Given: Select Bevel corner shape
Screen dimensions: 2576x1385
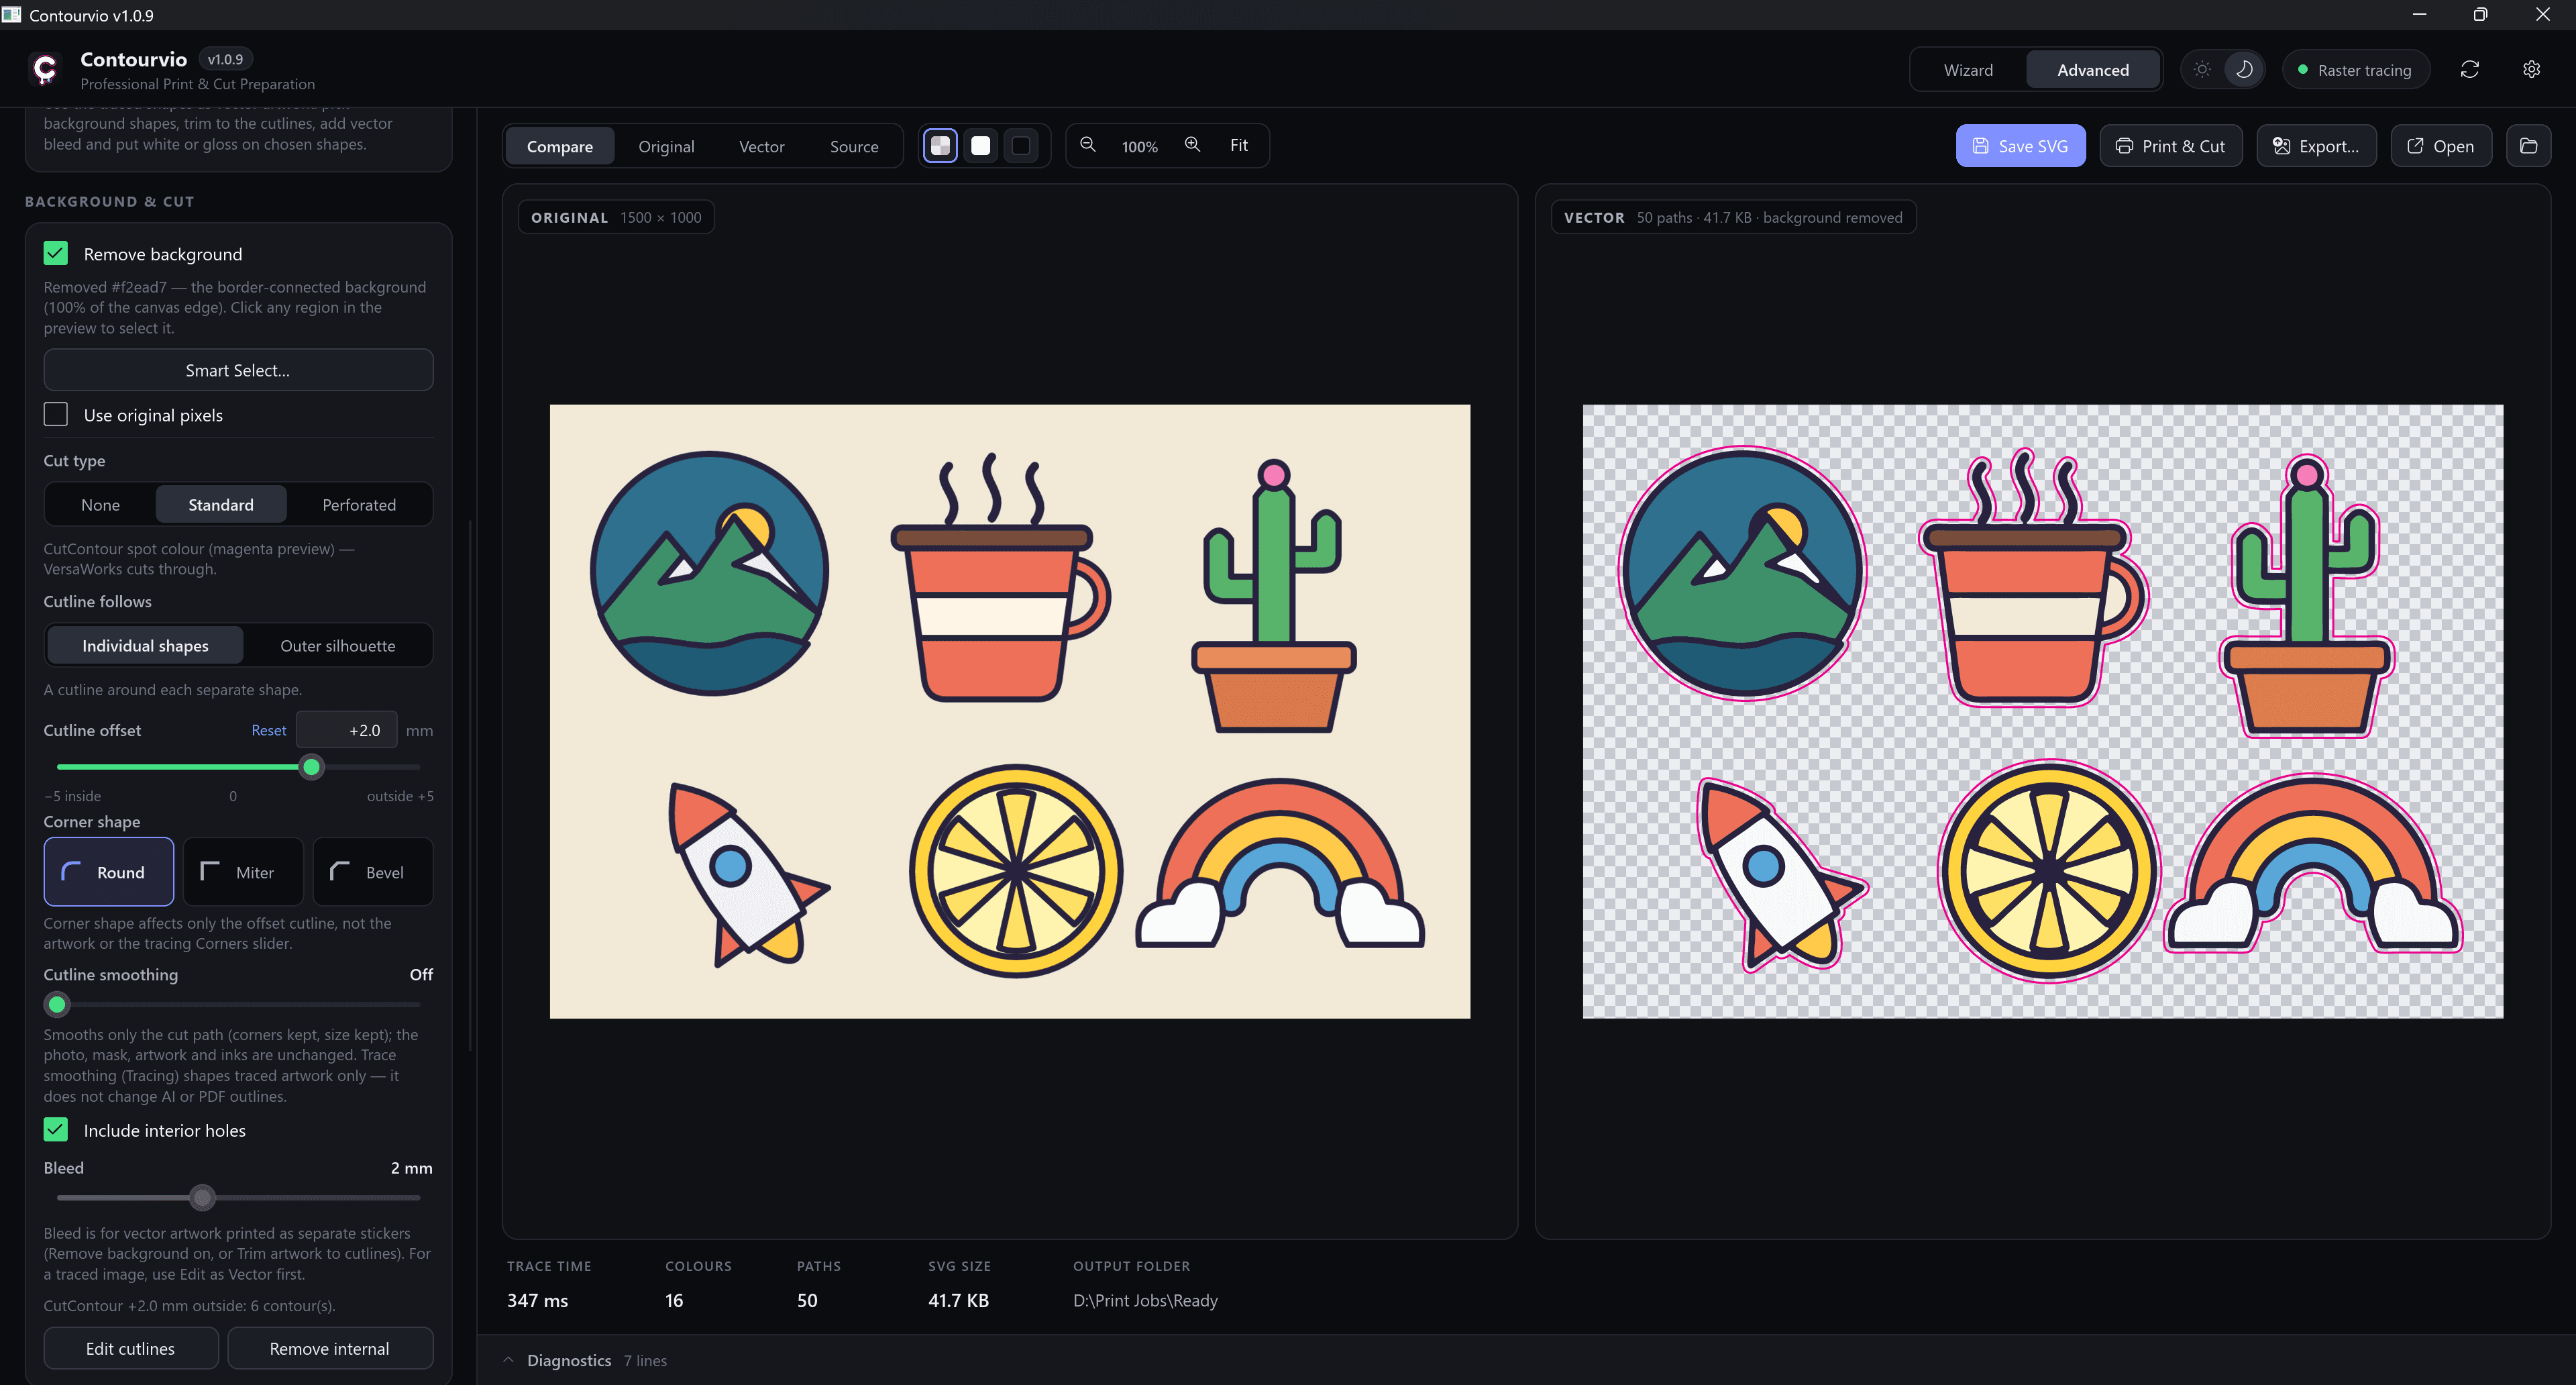Looking at the screenshot, I should click(373, 872).
